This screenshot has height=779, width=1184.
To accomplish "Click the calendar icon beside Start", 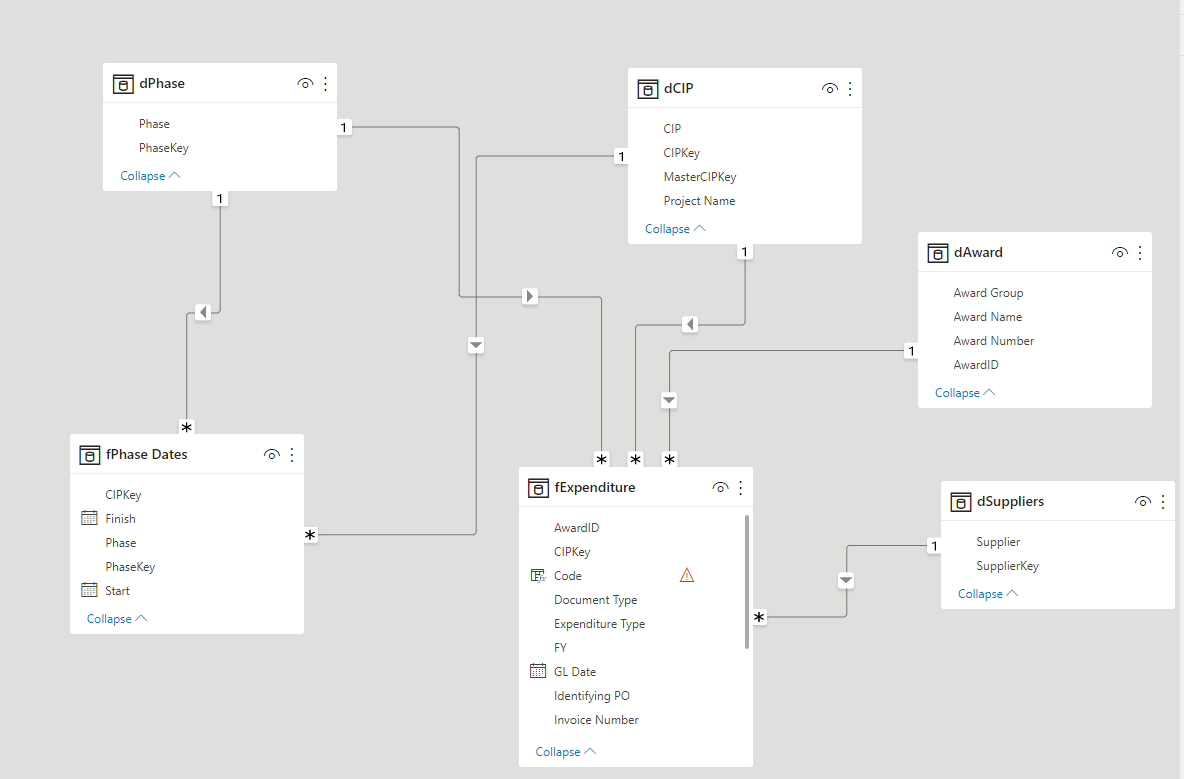I will tap(89, 590).
